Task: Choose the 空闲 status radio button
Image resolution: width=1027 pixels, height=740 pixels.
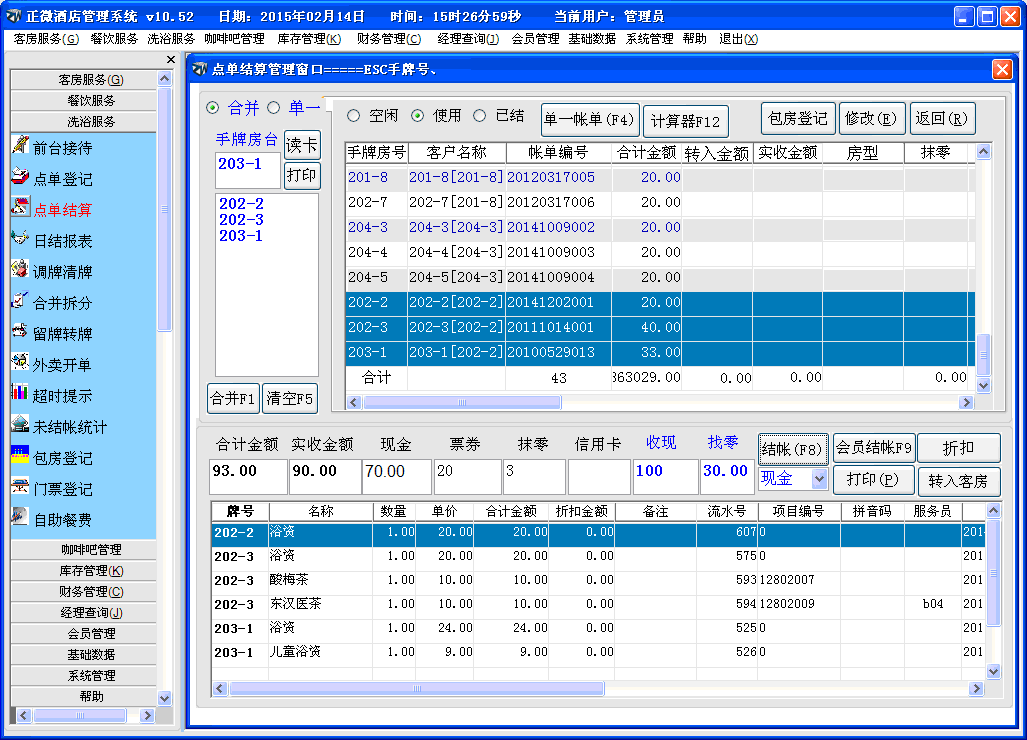Action: (x=354, y=116)
